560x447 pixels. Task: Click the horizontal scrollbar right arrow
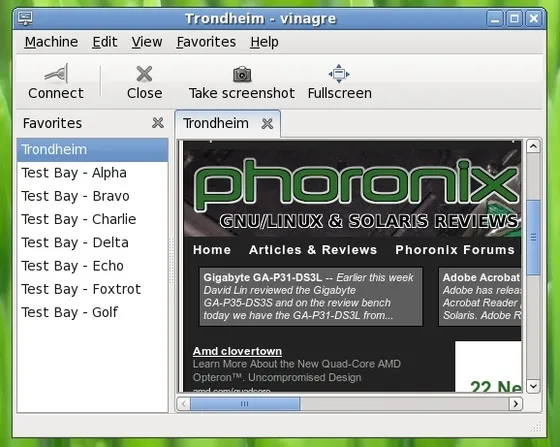(x=515, y=404)
